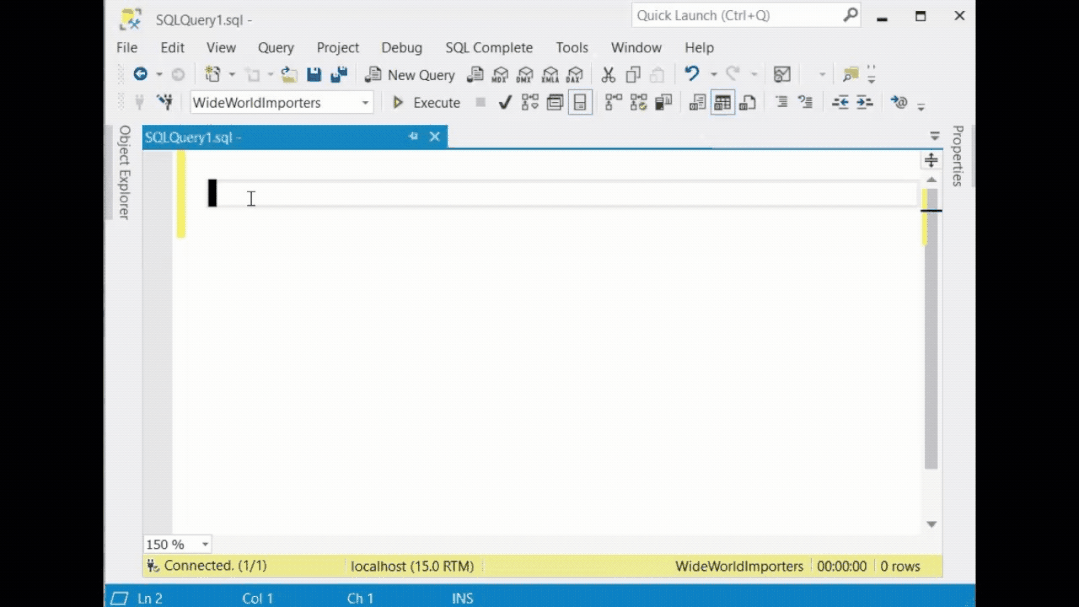Click in the Quick Launch search box
Viewport: 1079px width, 607px height.
(735, 16)
